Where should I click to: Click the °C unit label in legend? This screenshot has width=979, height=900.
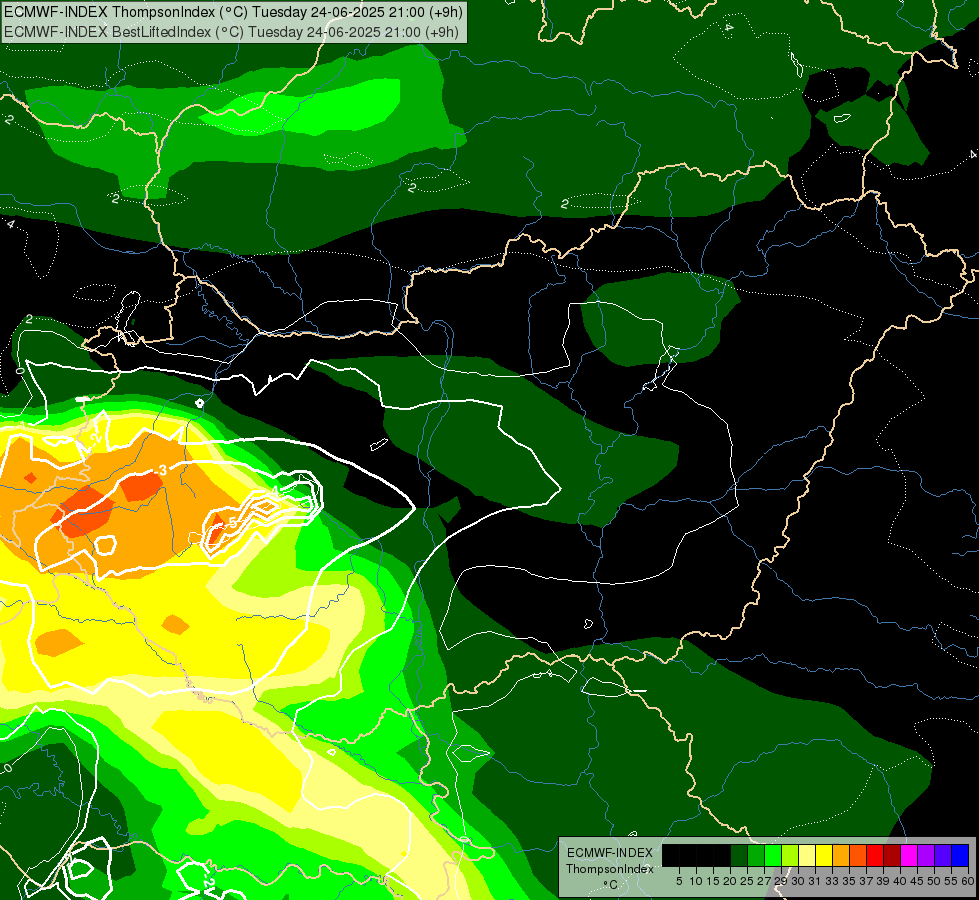coord(611,884)
